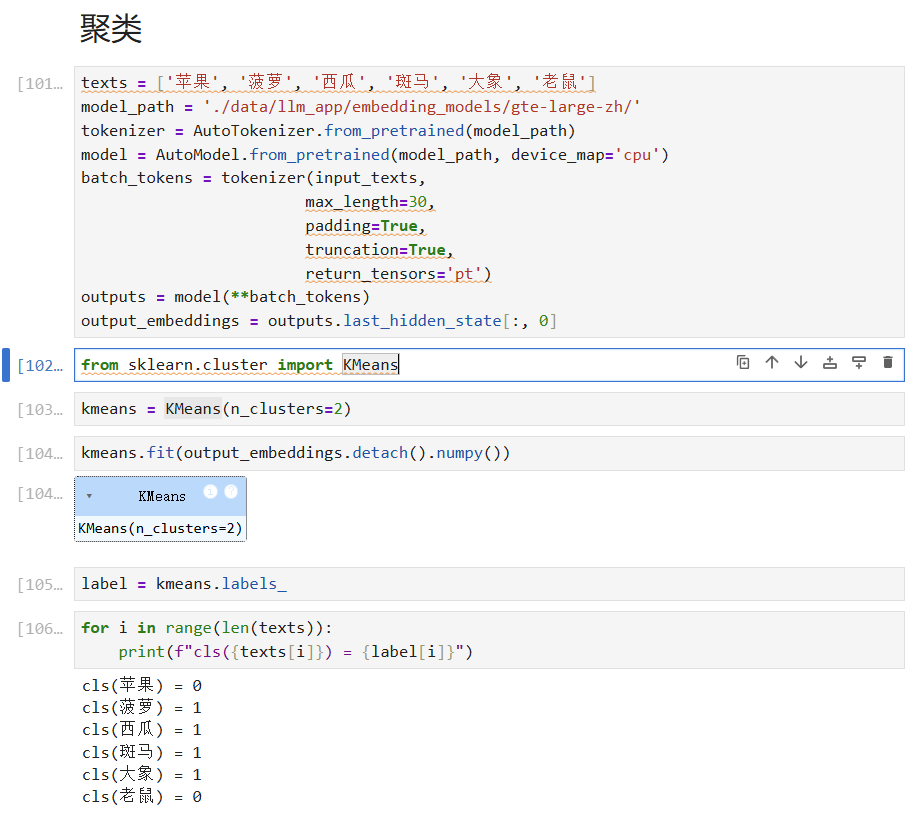
Task: Open the KMeans documentation question-mark icon
Action: [x=231, y=492]
